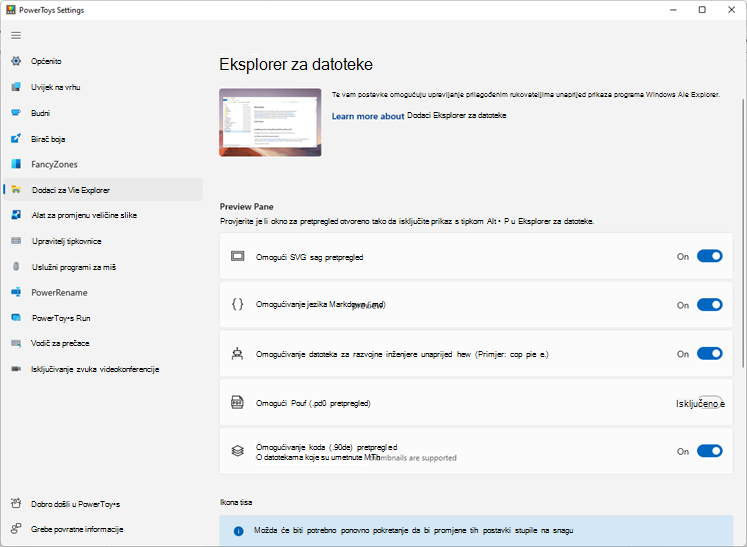Click the PDF preview row icon
747x547 pixels.
[237, 403]
